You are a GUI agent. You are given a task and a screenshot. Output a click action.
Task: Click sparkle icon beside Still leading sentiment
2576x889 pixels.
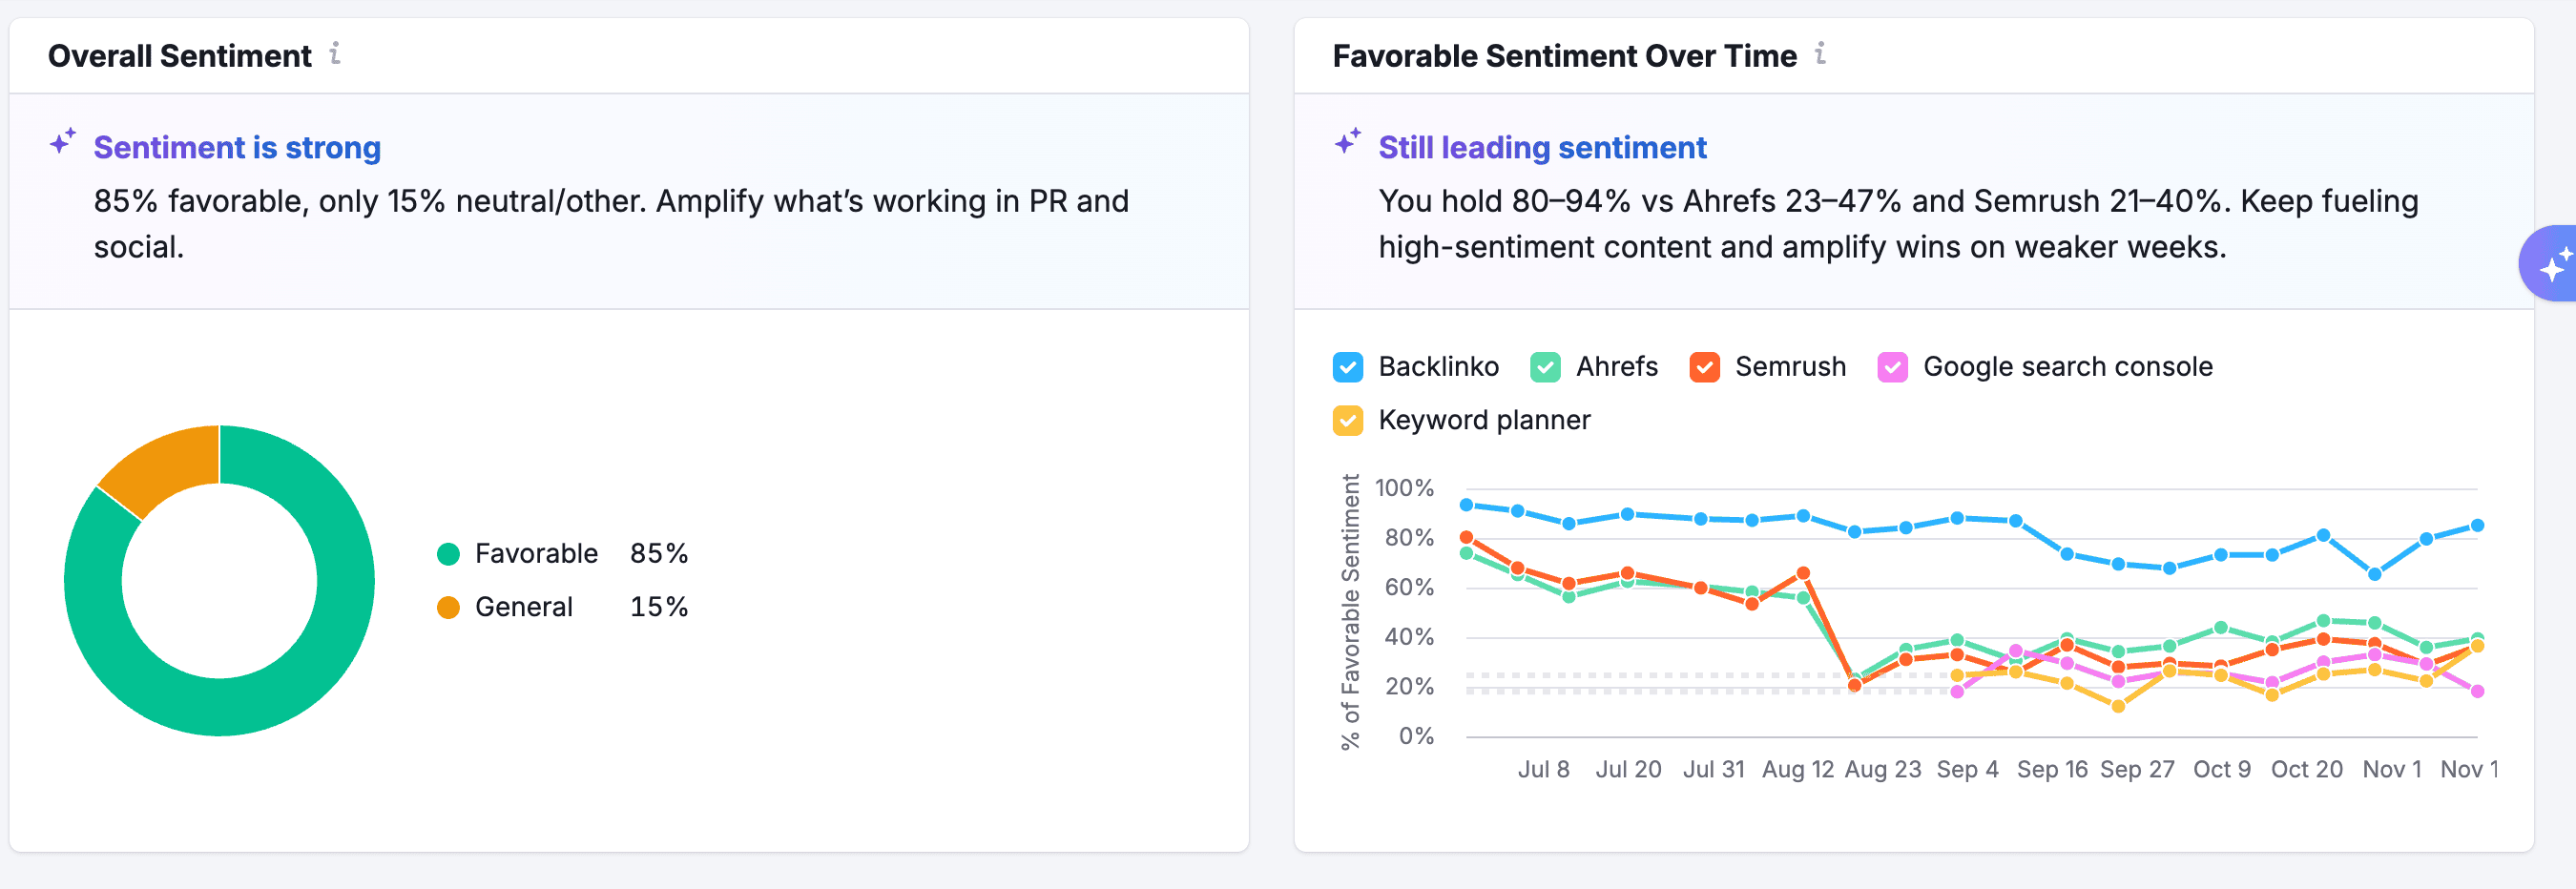1348,142
